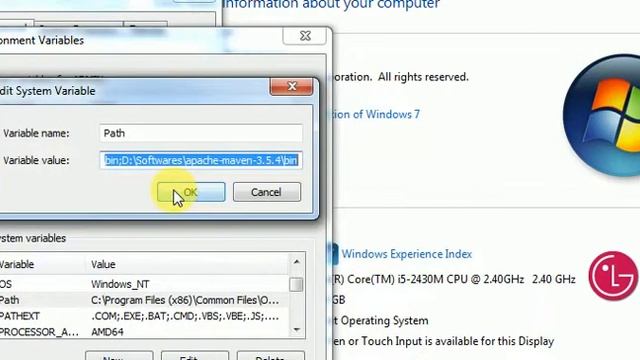Sort by the Variable column header
Image resolution: width=640 pixels, height=360 pixels.
42,264
